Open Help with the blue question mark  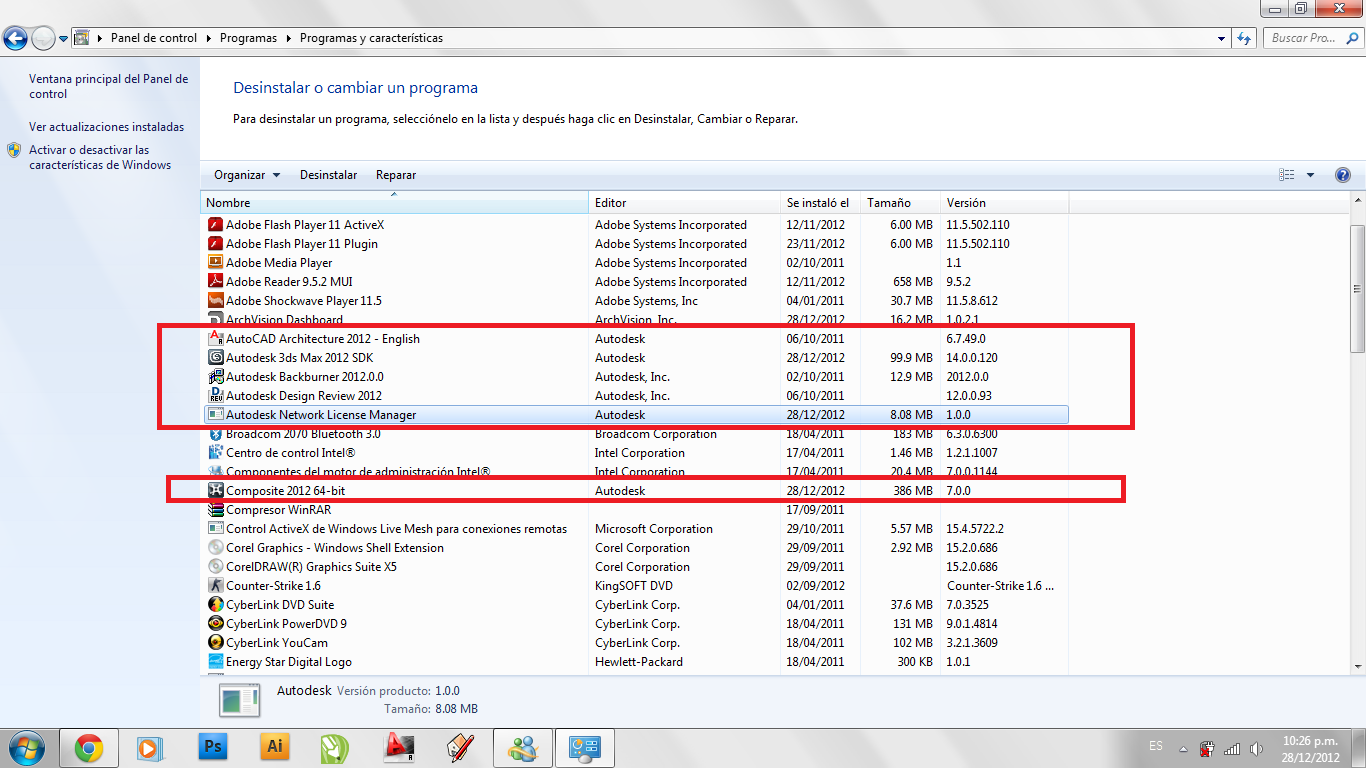(1343, 175)
